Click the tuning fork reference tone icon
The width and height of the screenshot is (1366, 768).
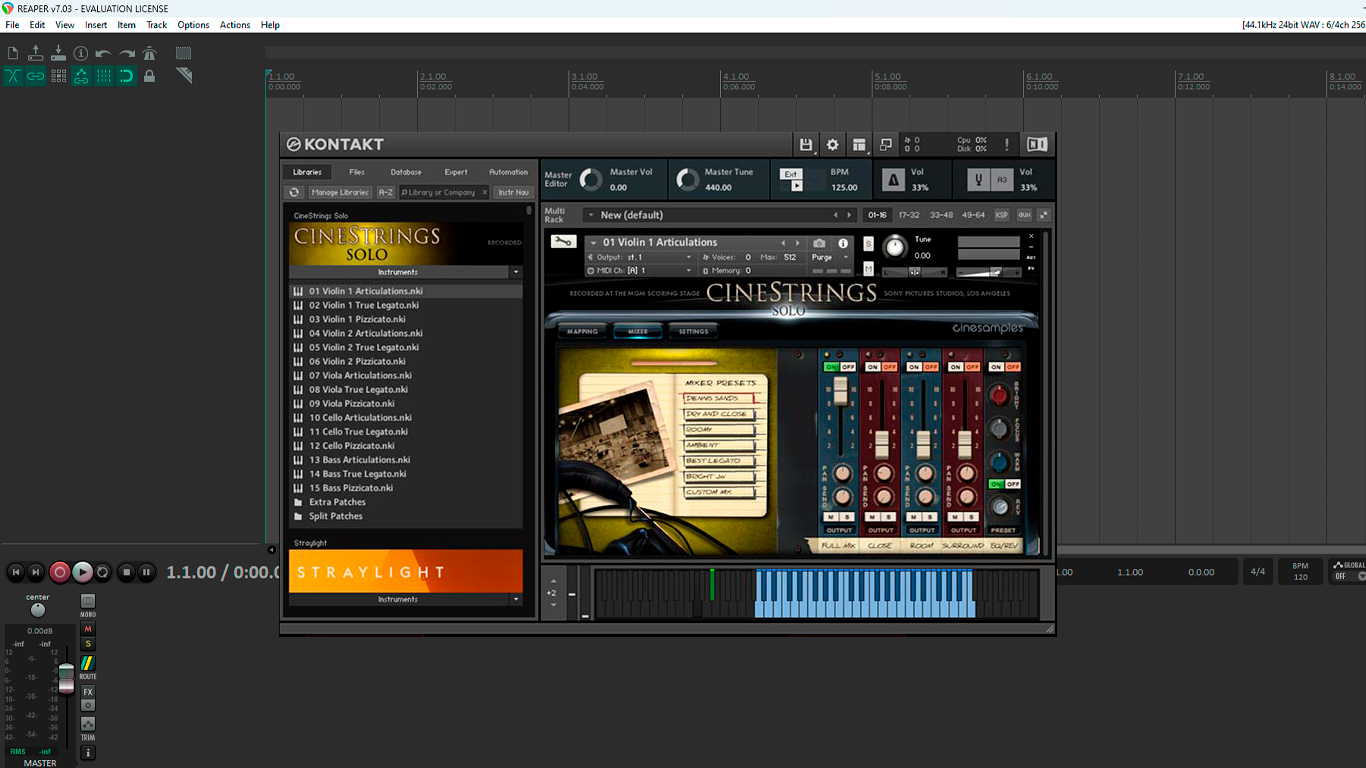click(x=979, y=180)
